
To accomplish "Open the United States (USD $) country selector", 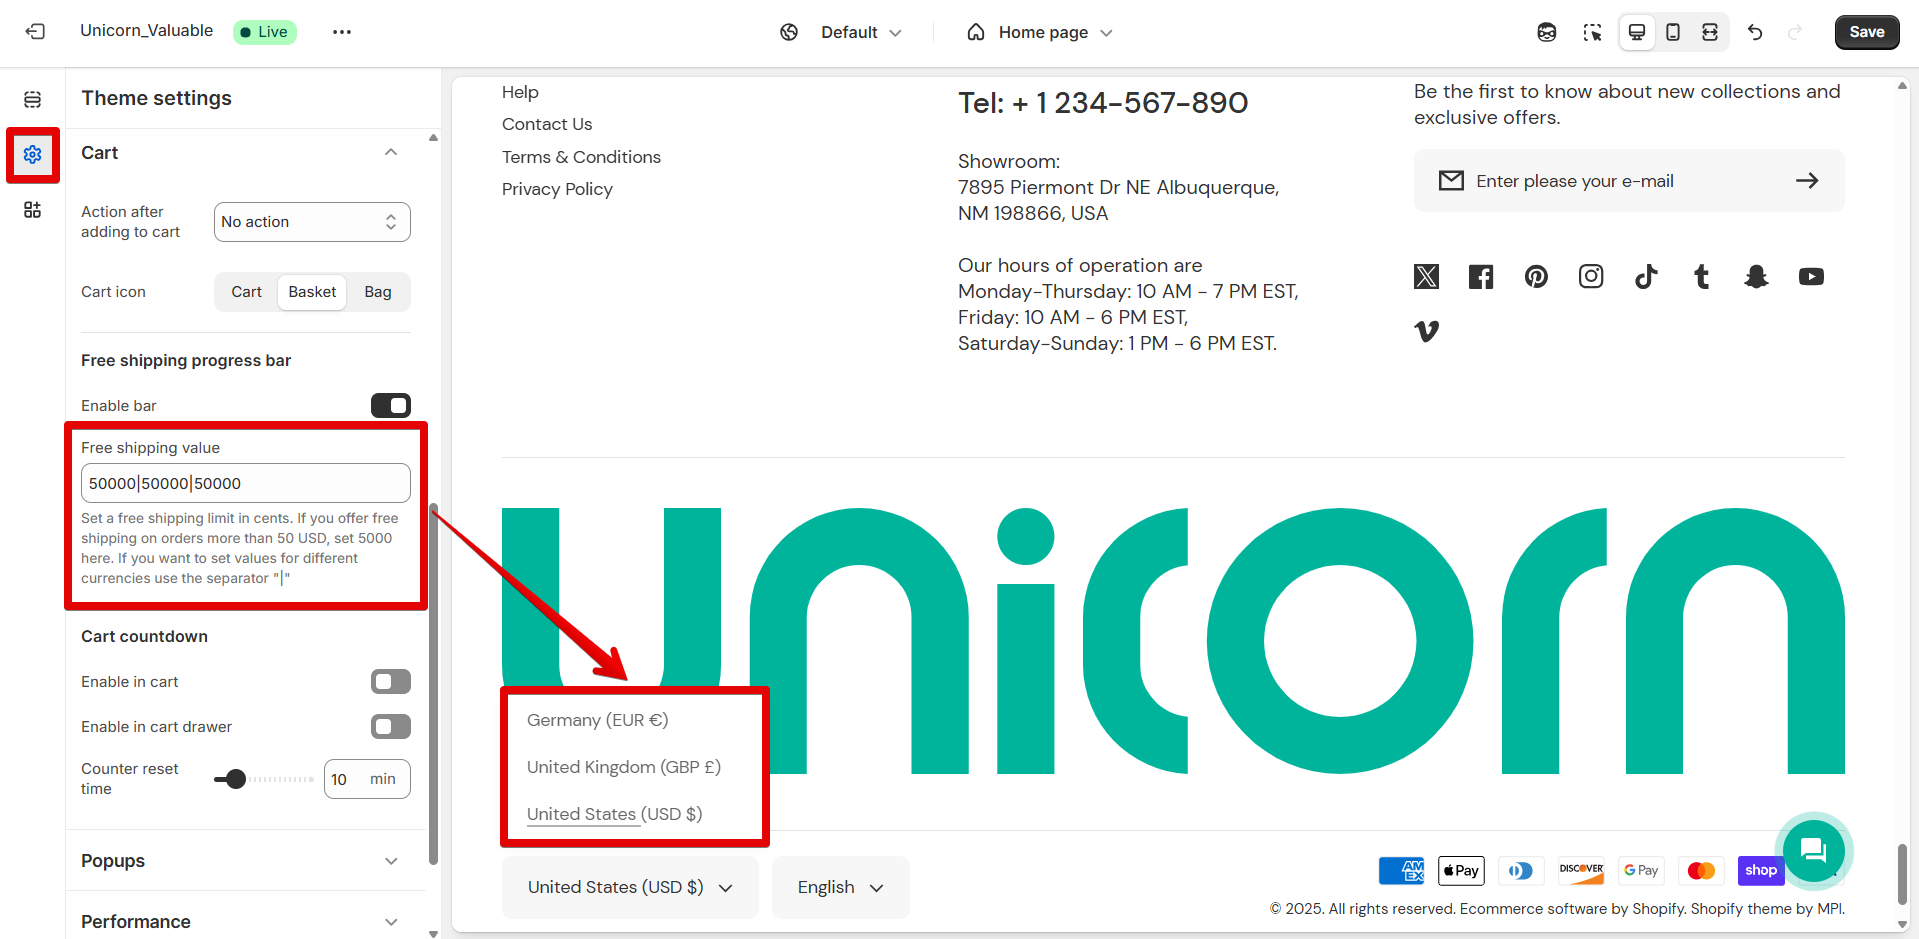I will tap(630, 887).
